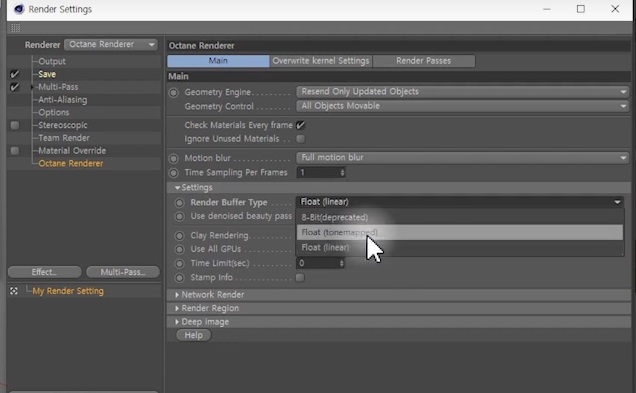The width and height of the screenshot is (636, 393).
Task: Click the Motion blur keyframe circle
Action: 174,158
